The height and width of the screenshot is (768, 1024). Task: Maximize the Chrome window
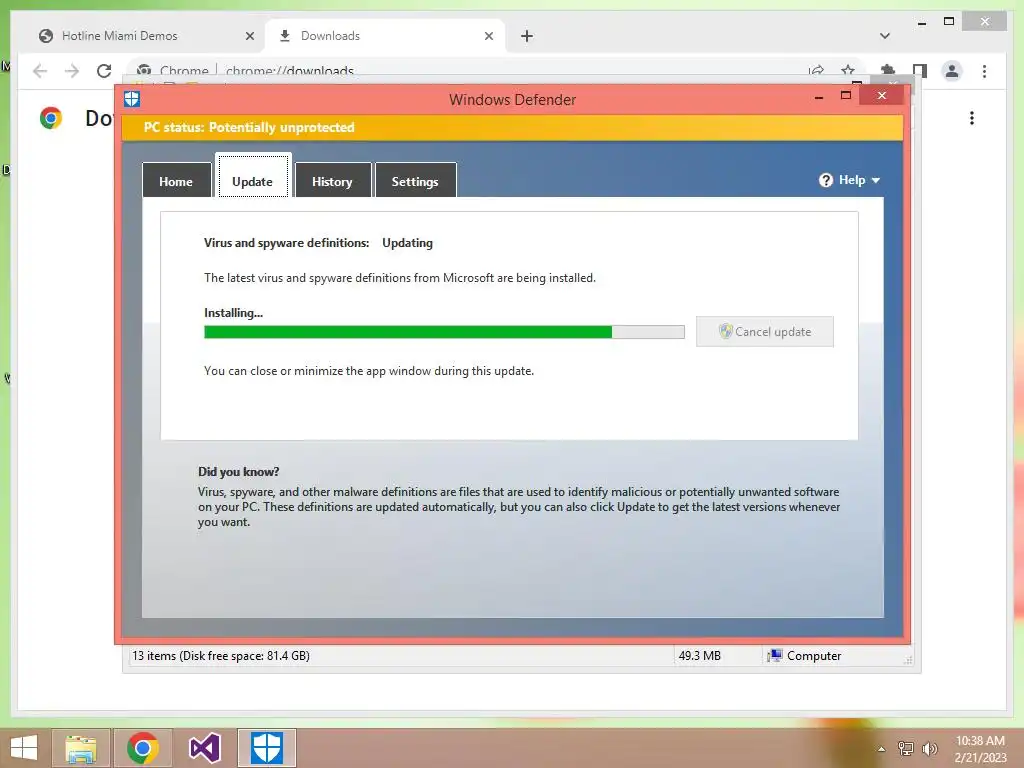click(x=949, y=22)
